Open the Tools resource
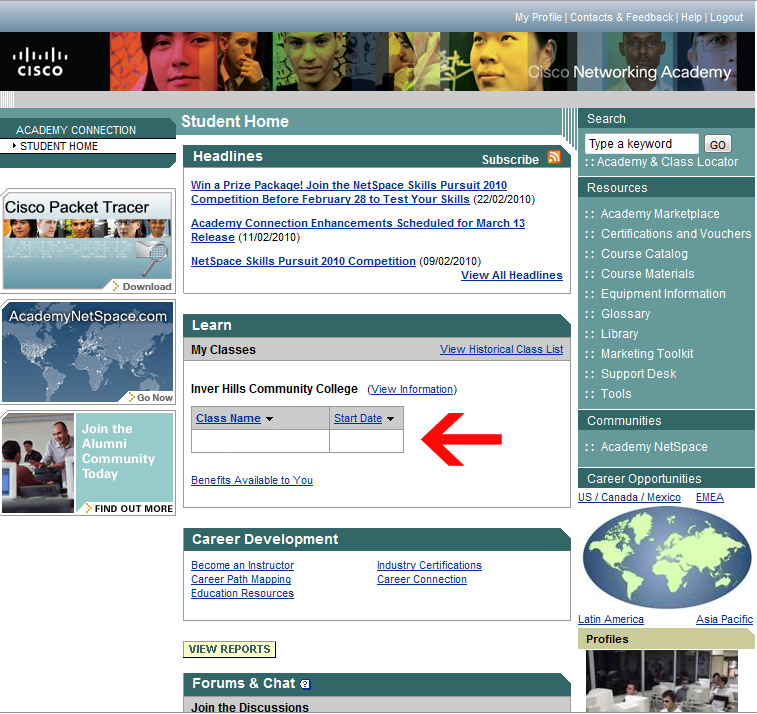This screenshot has width=757, height=714. (616, 394)
